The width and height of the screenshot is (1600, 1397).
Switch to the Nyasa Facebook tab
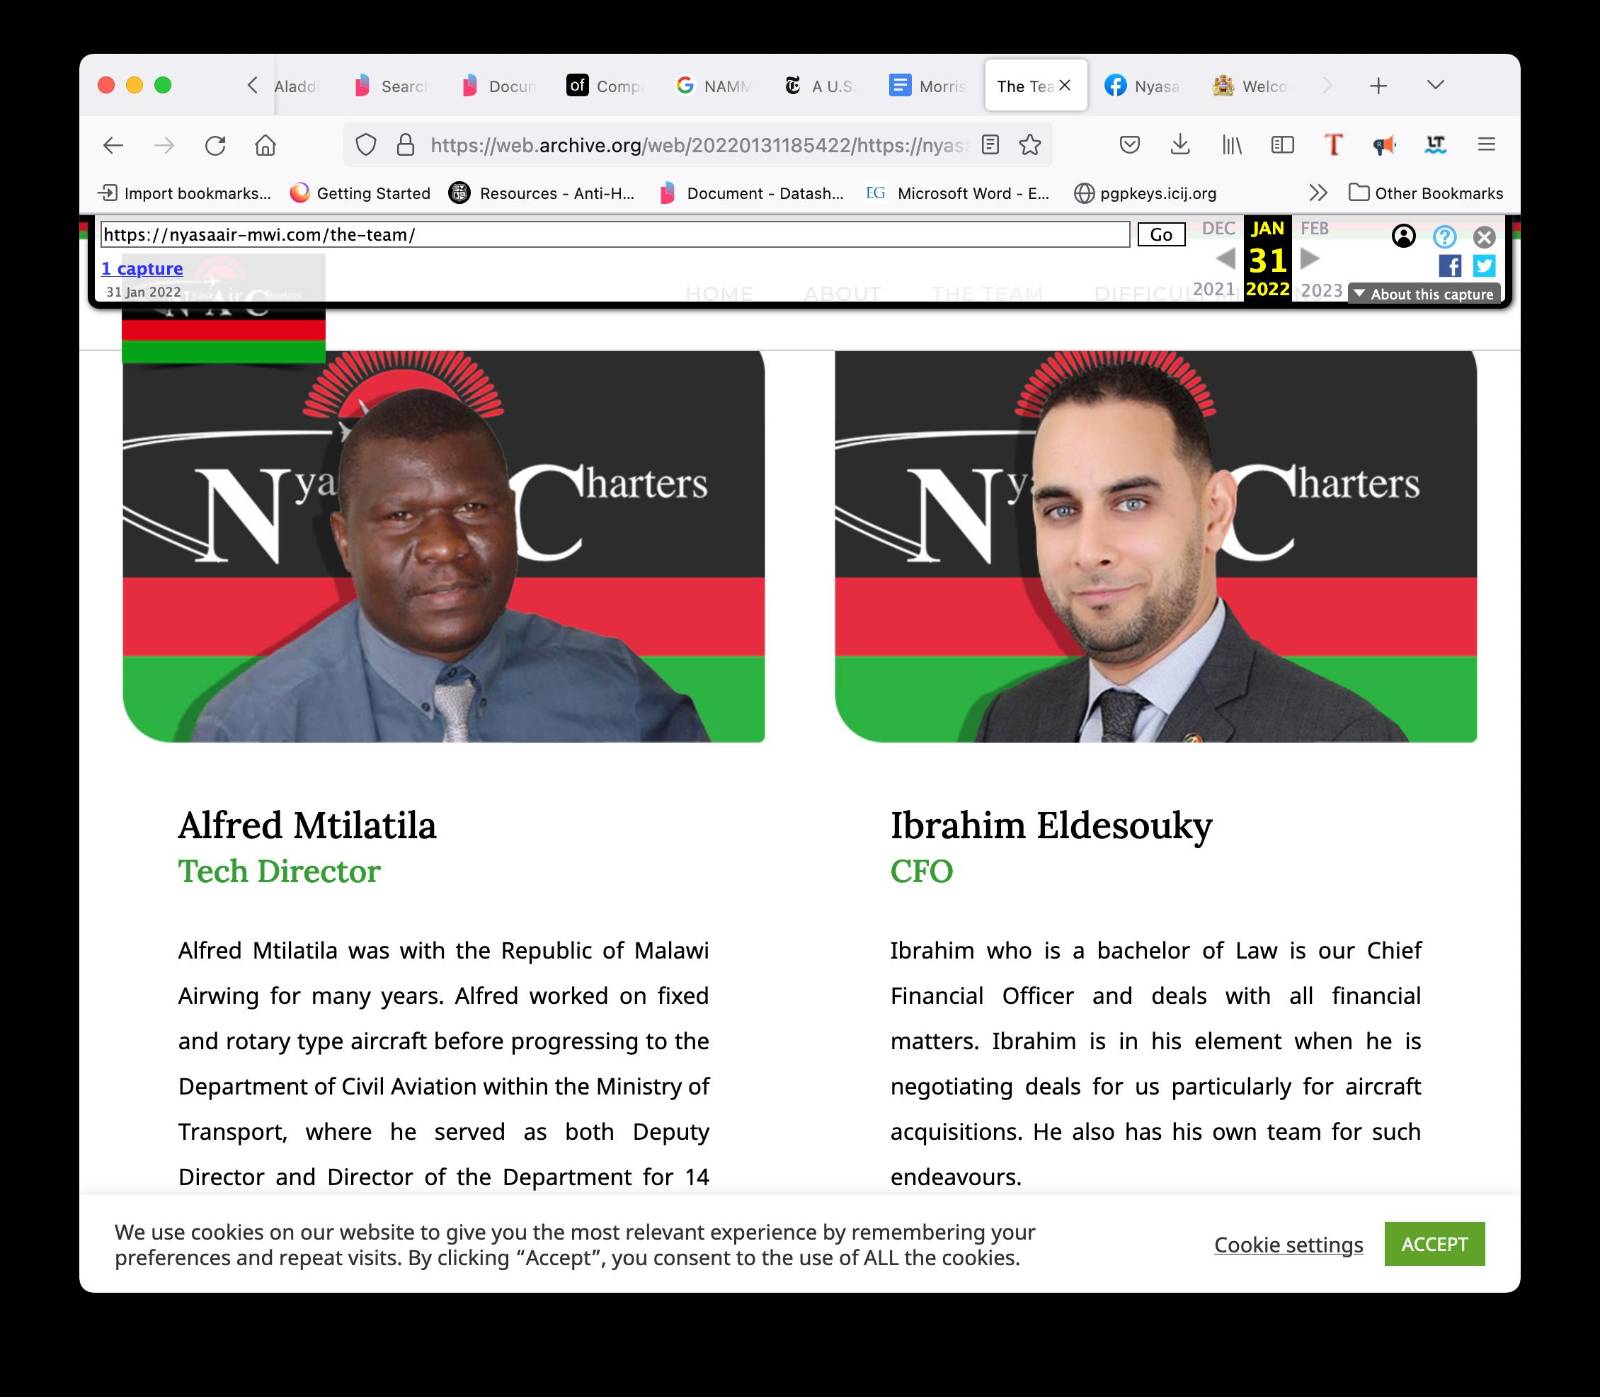pyautogui.click(x=1143, y=86)
